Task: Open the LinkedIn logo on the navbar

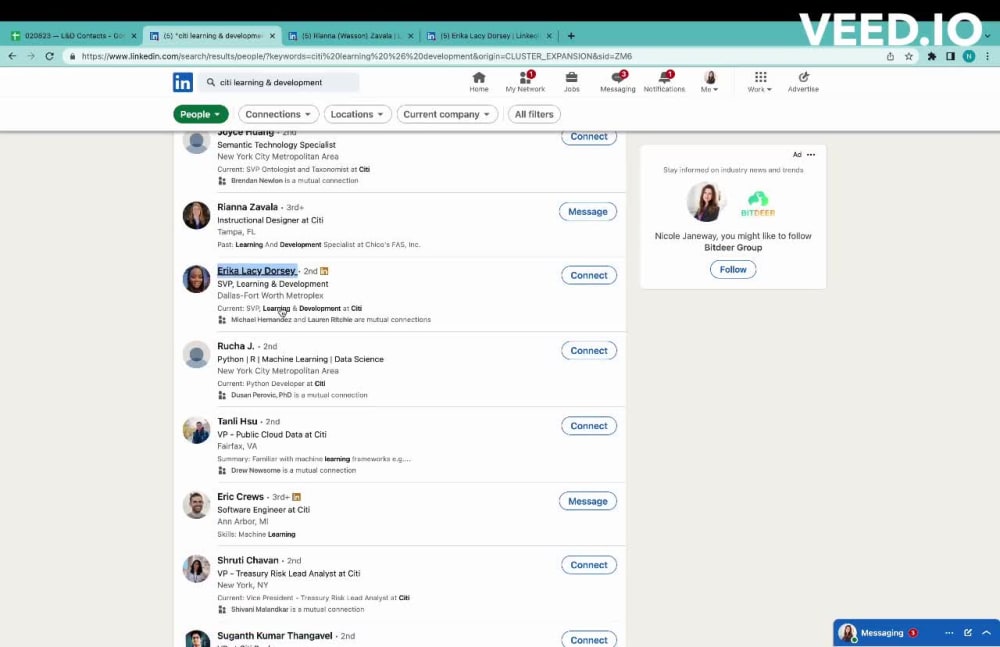Action: 183,82
